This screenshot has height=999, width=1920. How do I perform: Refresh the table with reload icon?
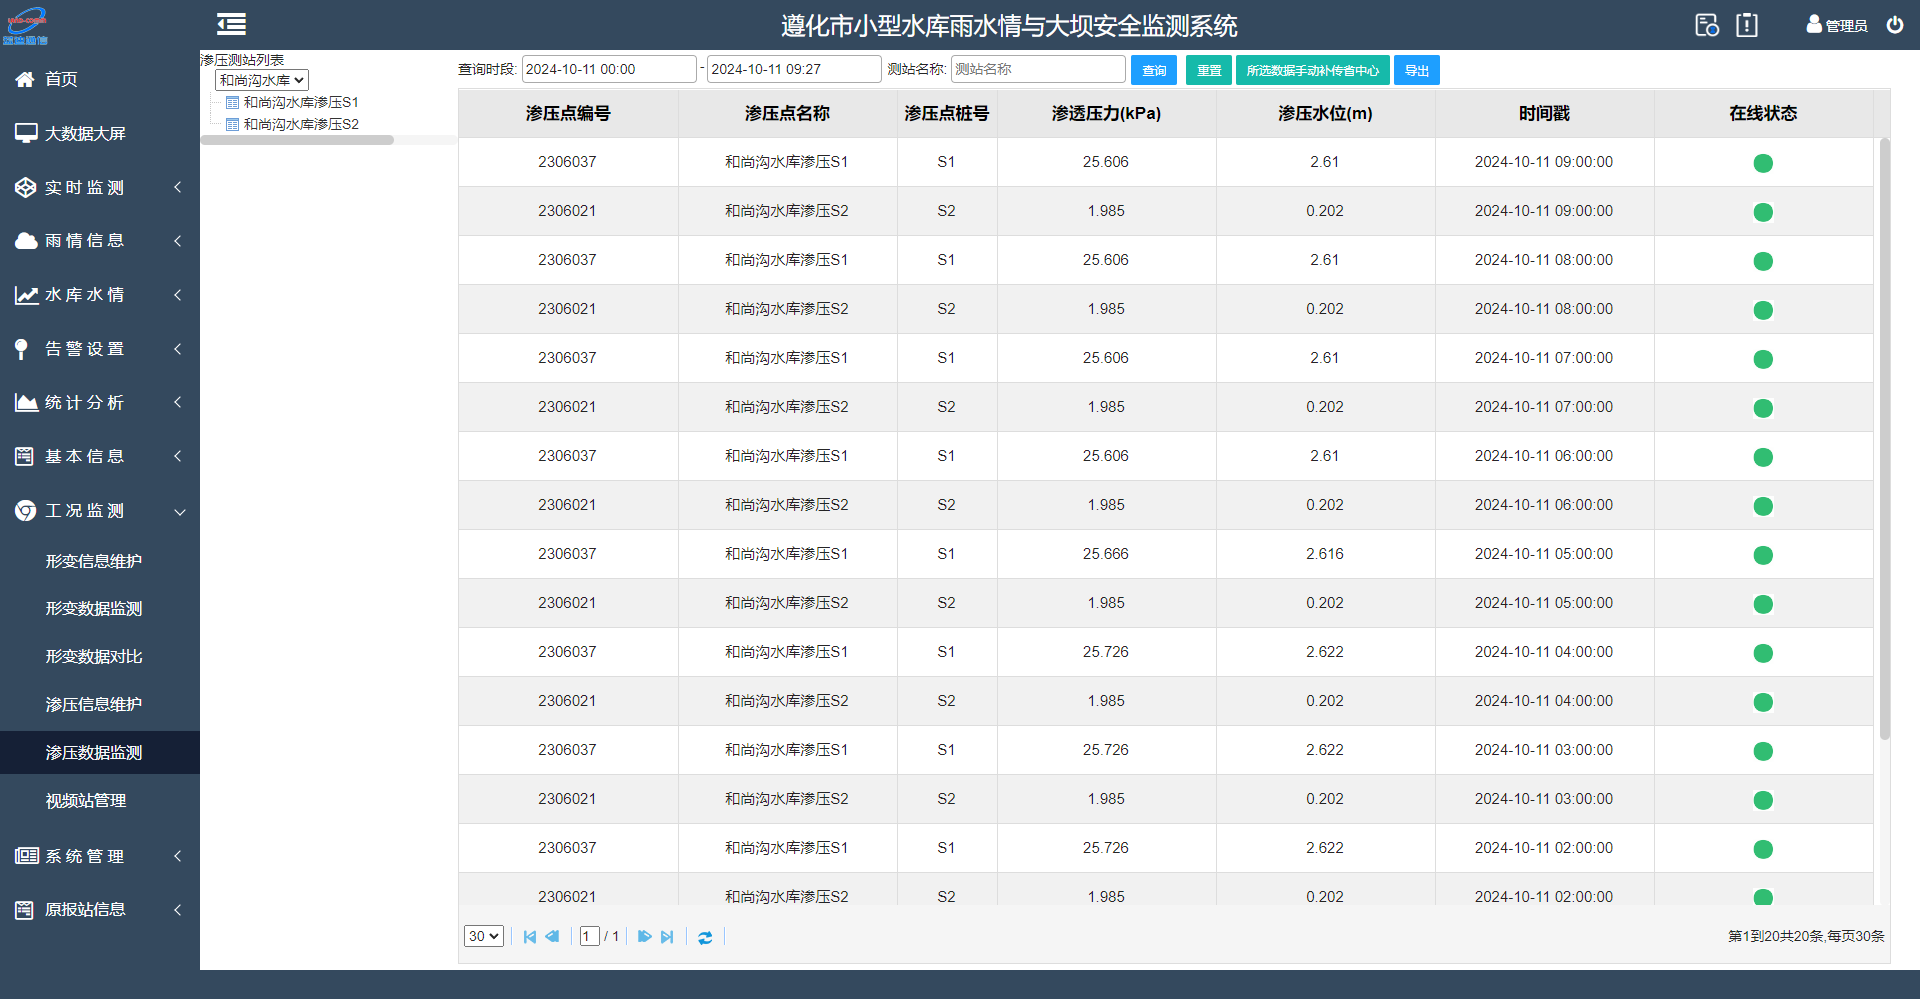click(x=705, y=937)
